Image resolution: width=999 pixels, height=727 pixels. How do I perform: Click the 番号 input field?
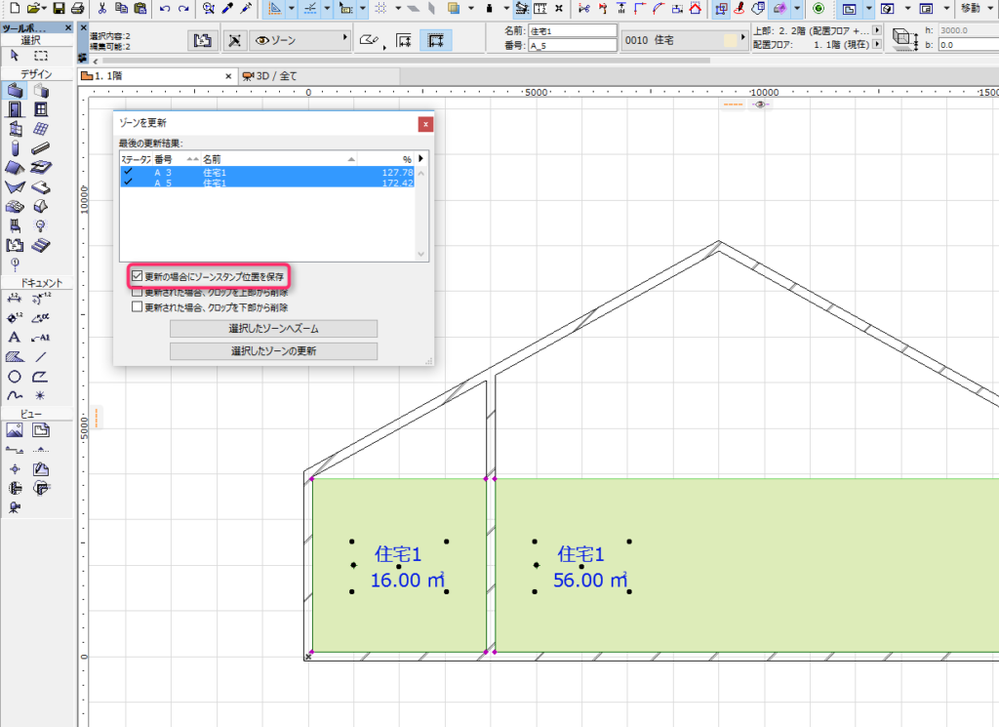(x=572, y=45)
